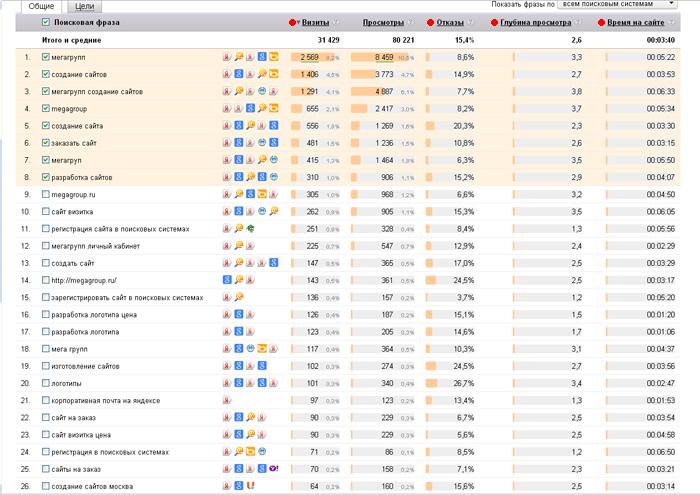Click the Поисковая фраза column header
The height and width of the screenshot is (495, 700).
point(87,22)
